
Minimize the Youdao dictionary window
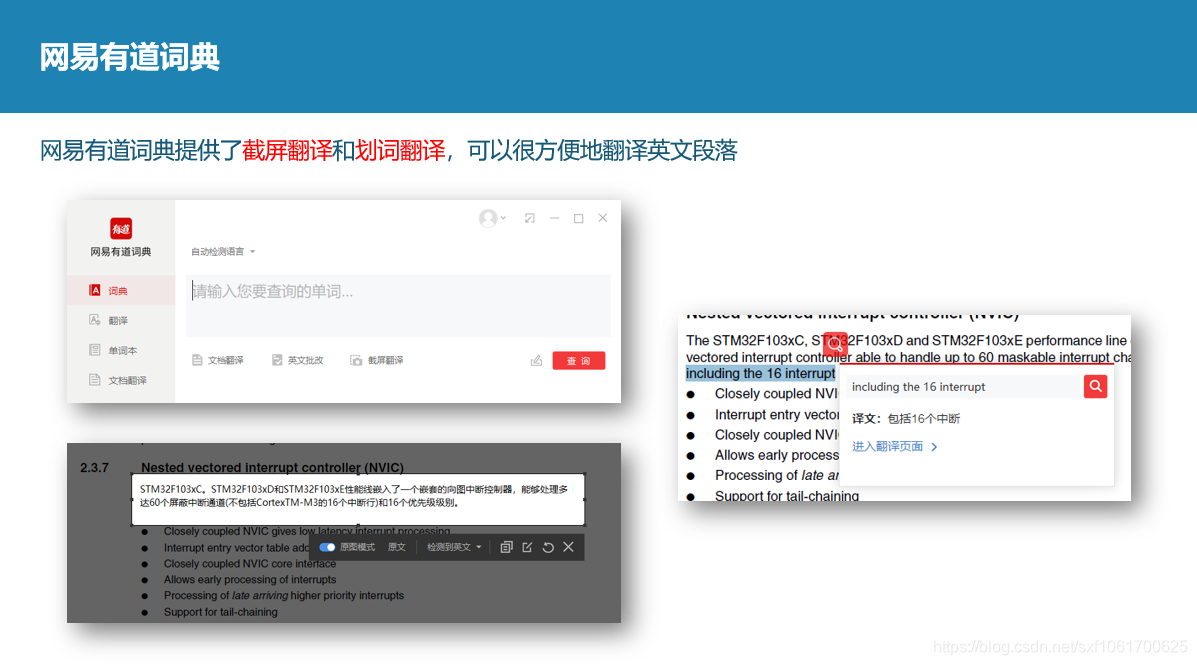pos(555,218)
